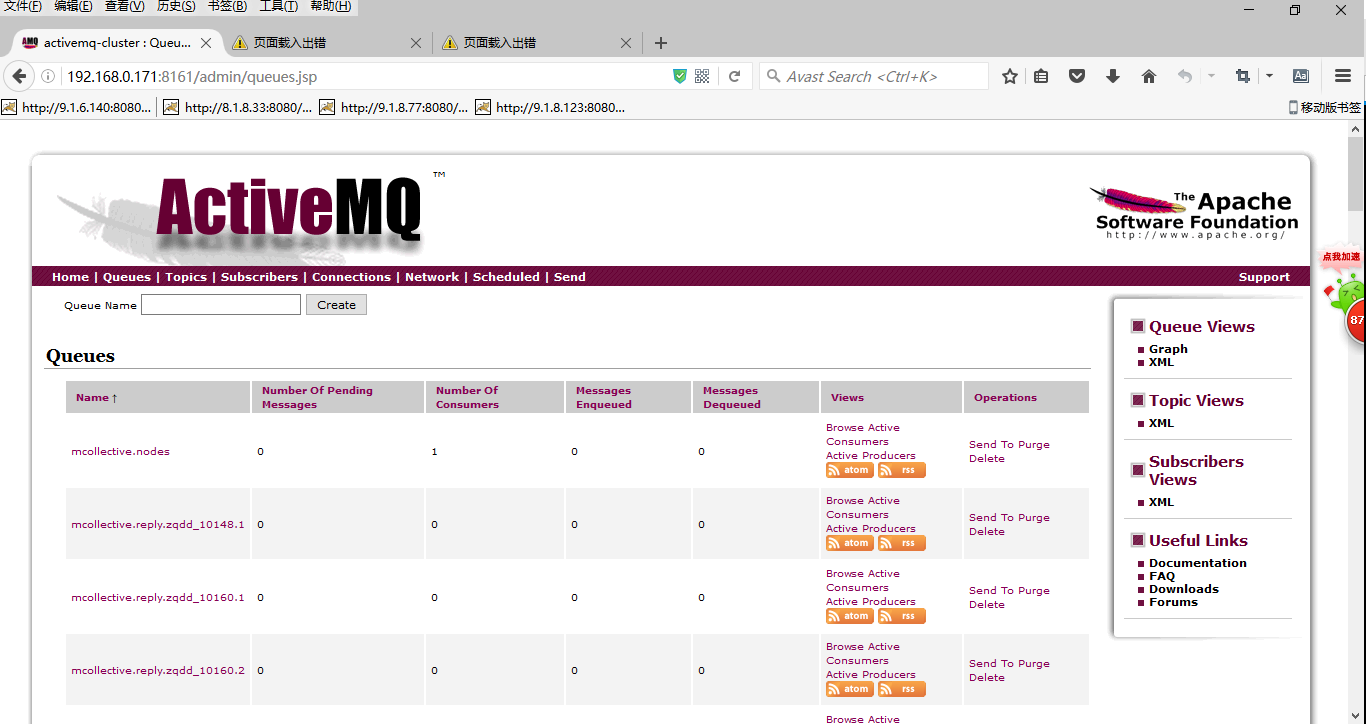The width and height of the screenshot is (1366, 724).
Task: Open the Aa toolbar icon
Action: click(x=1301, y=76)
